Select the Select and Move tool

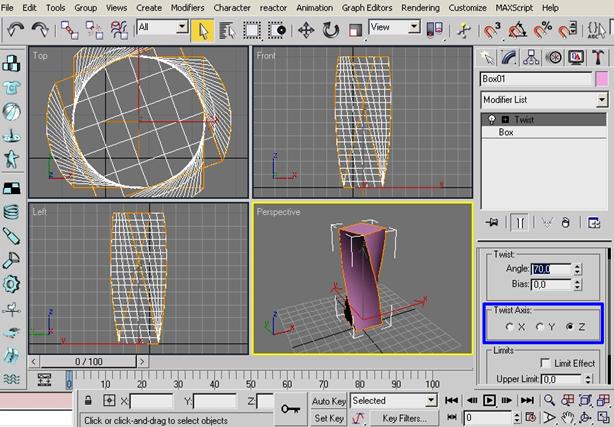[x=307, y=29]
